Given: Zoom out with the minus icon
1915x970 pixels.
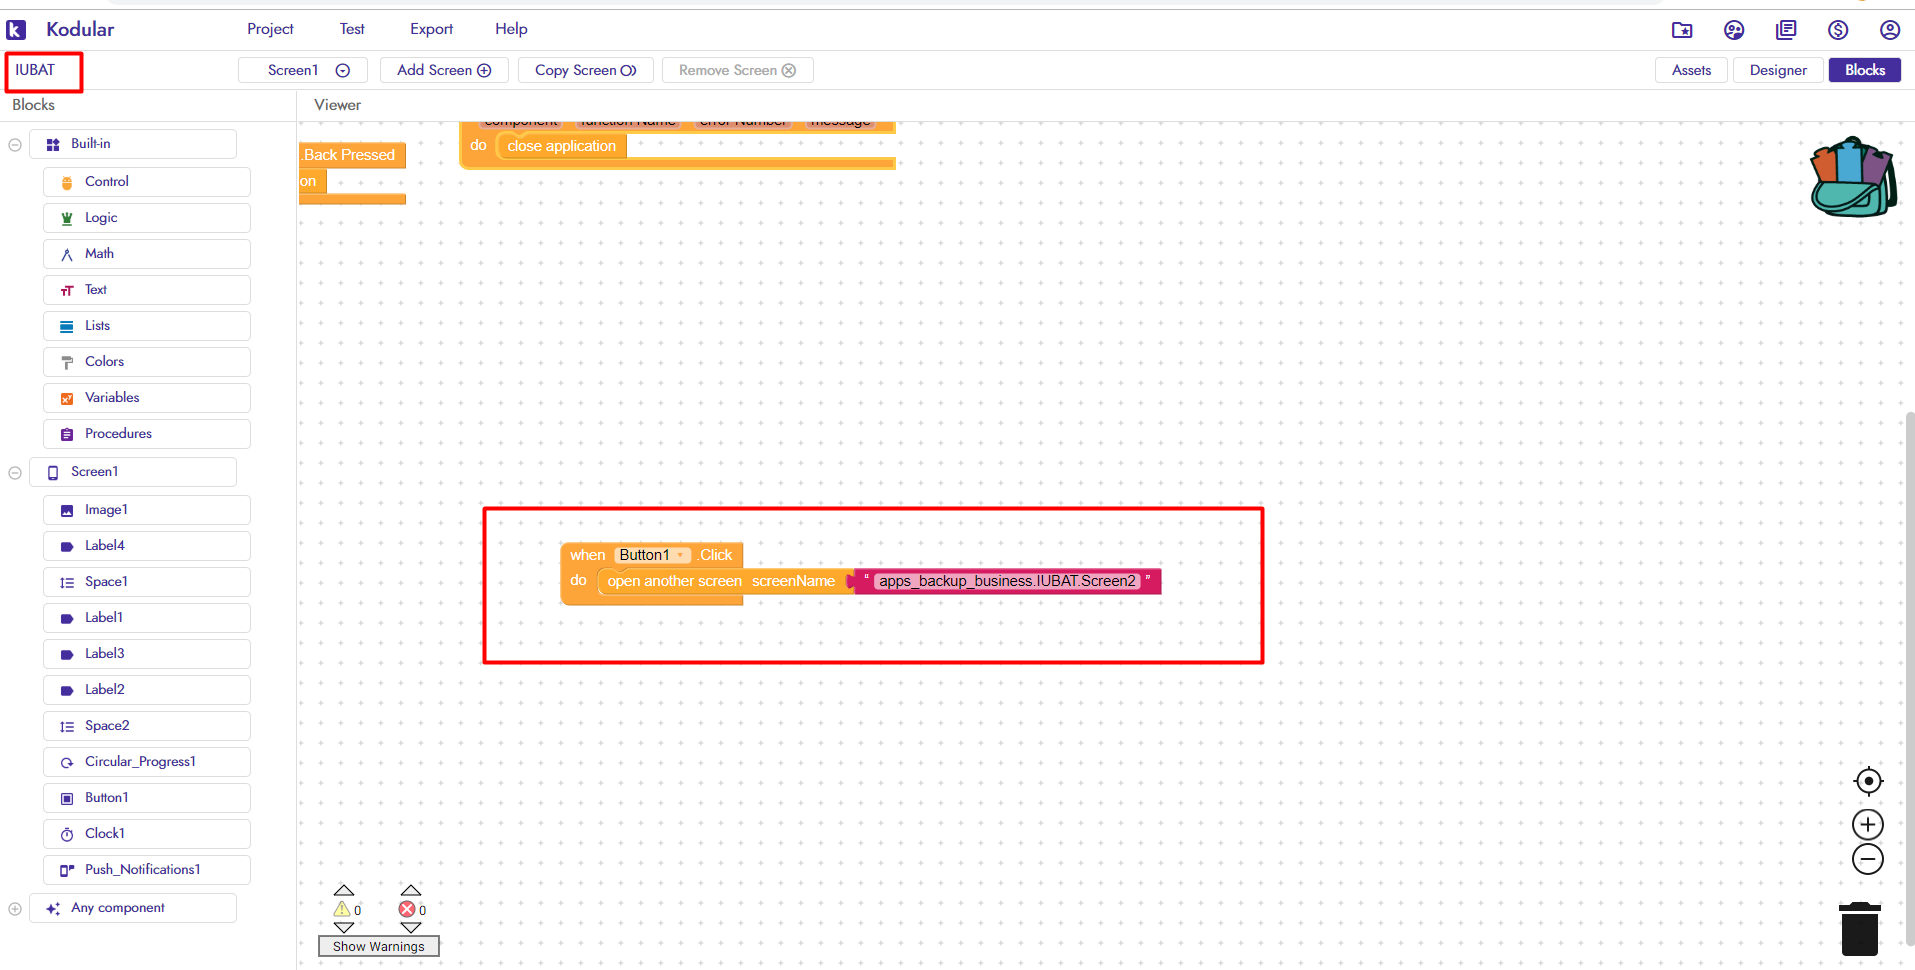Looking at the screenshot, I should click(1867, 859).
